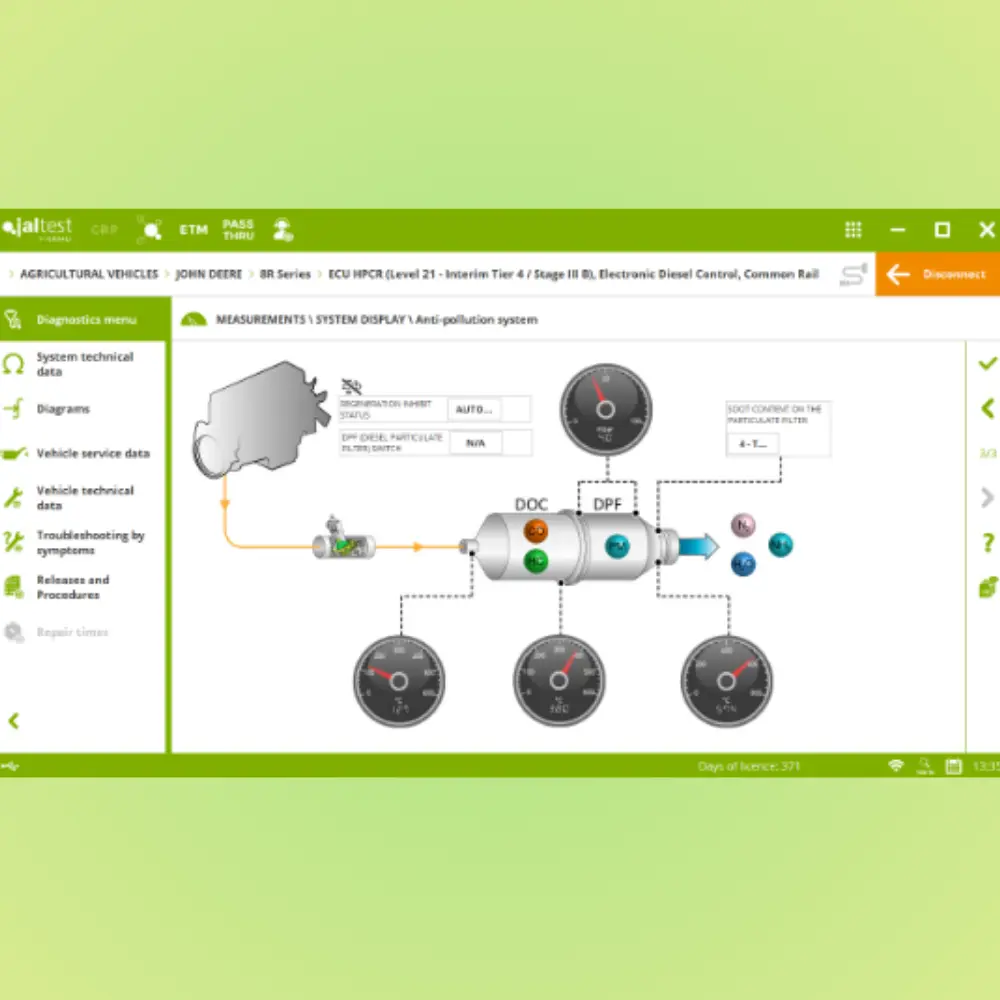Open Vehicle technical data
Viewport: 1000px width, 1000px height.
coord(83,497)
